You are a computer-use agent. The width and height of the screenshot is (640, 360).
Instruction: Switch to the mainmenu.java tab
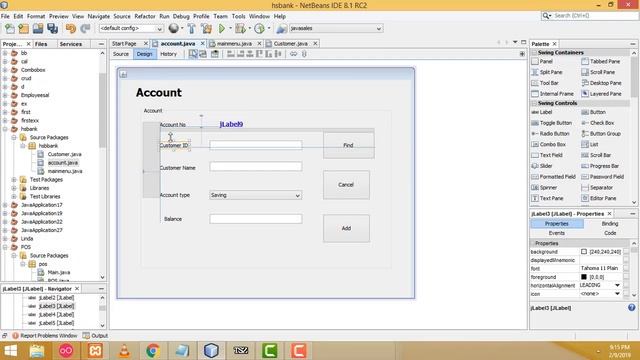click(234, 43)
